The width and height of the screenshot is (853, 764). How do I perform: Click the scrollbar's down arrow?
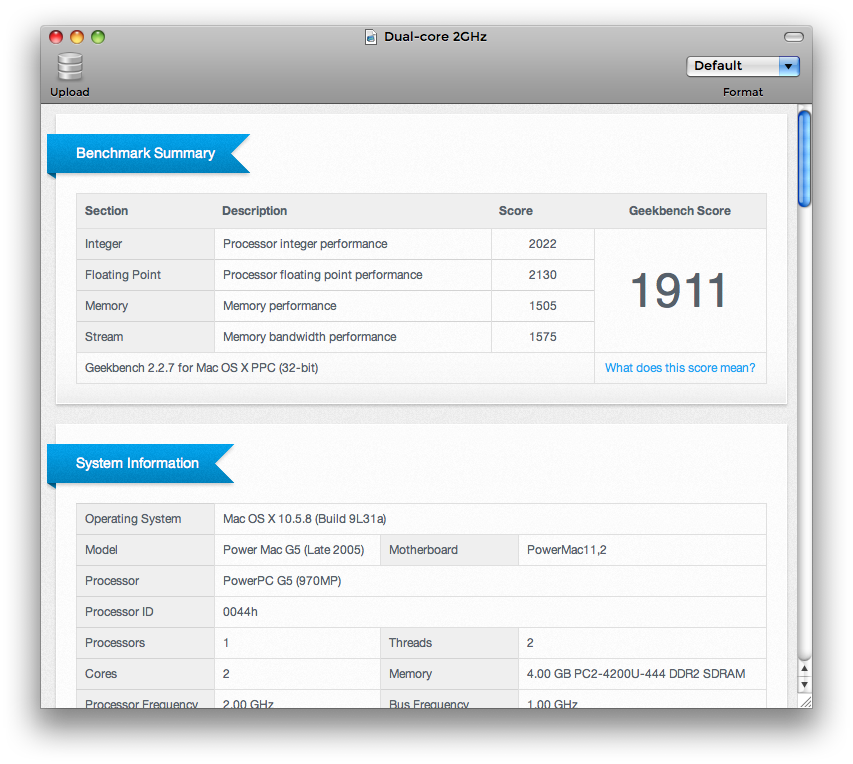804,686
